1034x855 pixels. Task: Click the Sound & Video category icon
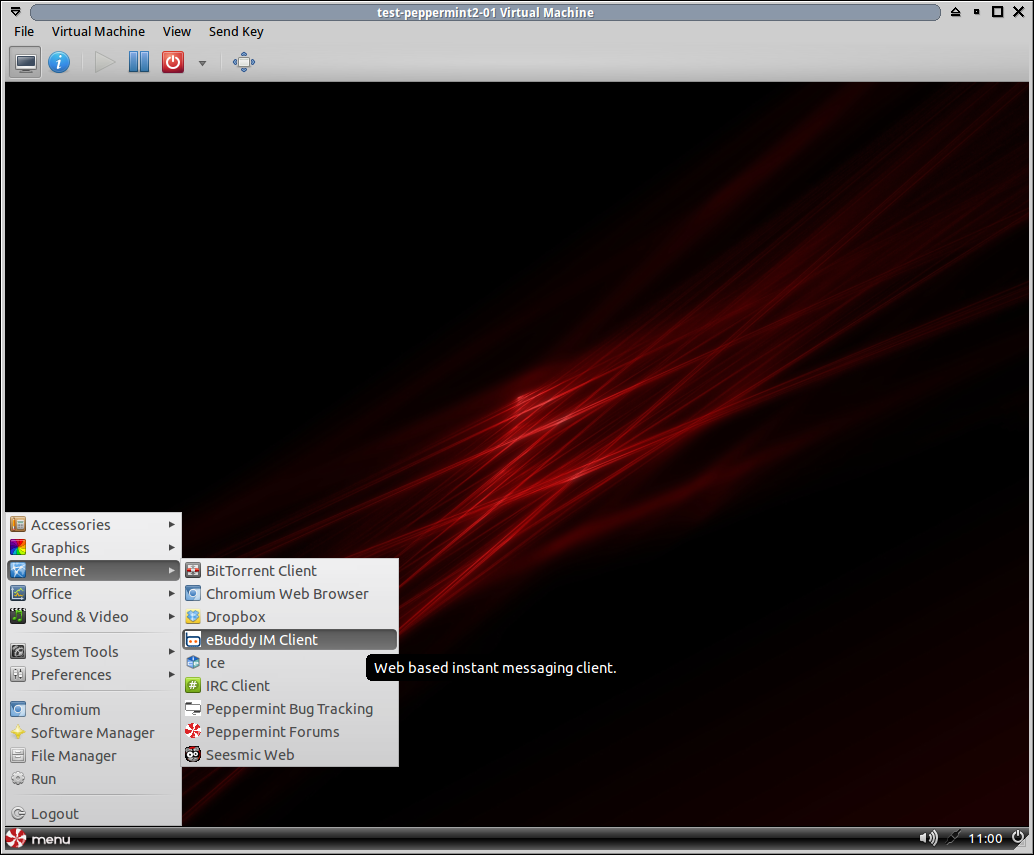click(x=18, y=617)
